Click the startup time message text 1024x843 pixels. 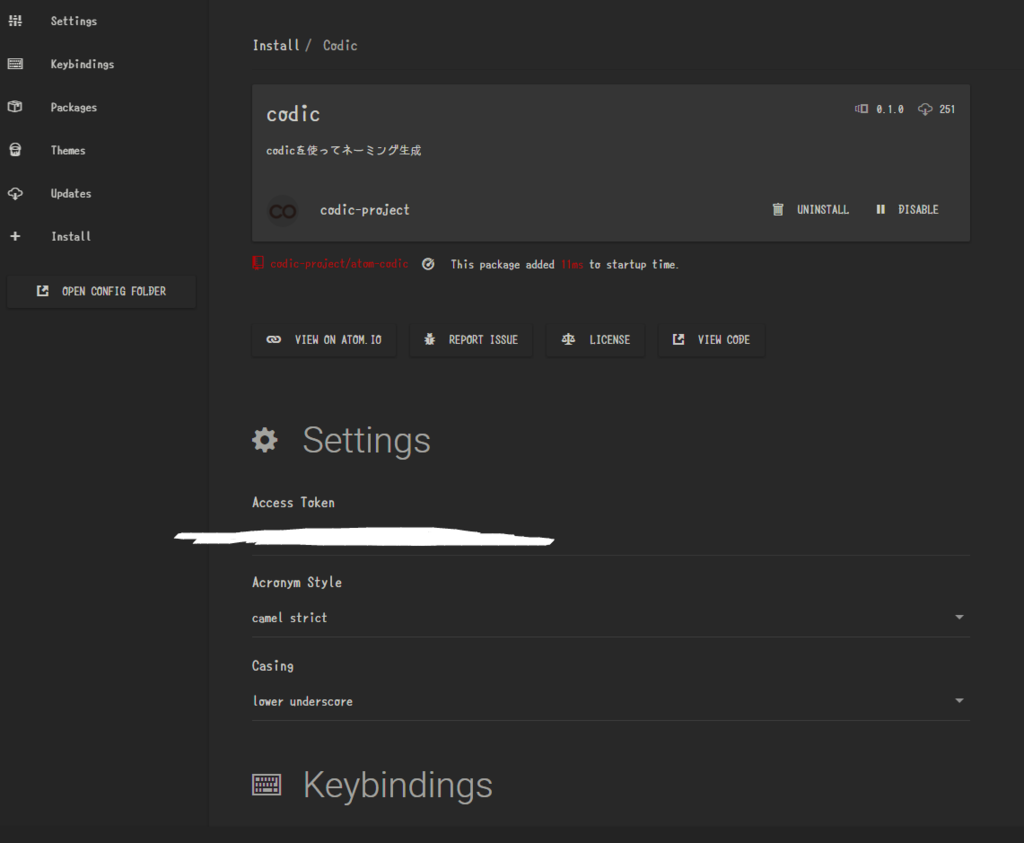[x=564, y=264]
